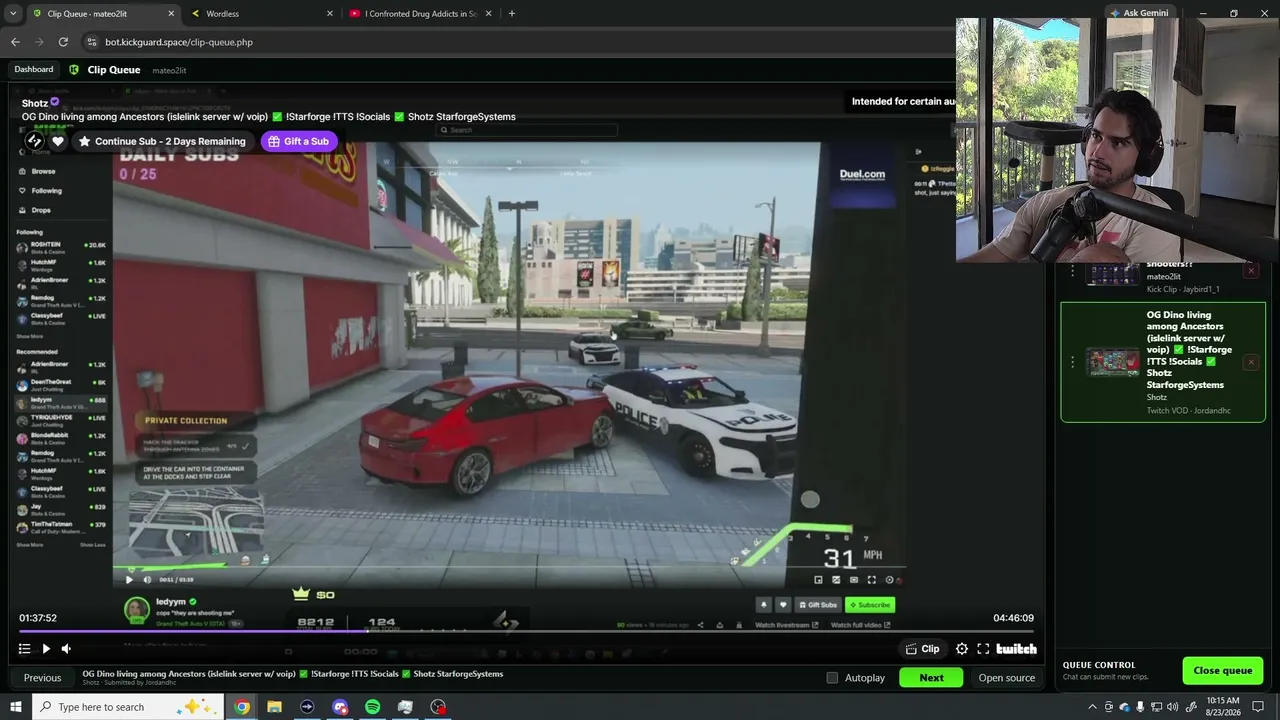1280x720 pixels.
Task: Open a new browser tab
Action: (x=512, y=14)
